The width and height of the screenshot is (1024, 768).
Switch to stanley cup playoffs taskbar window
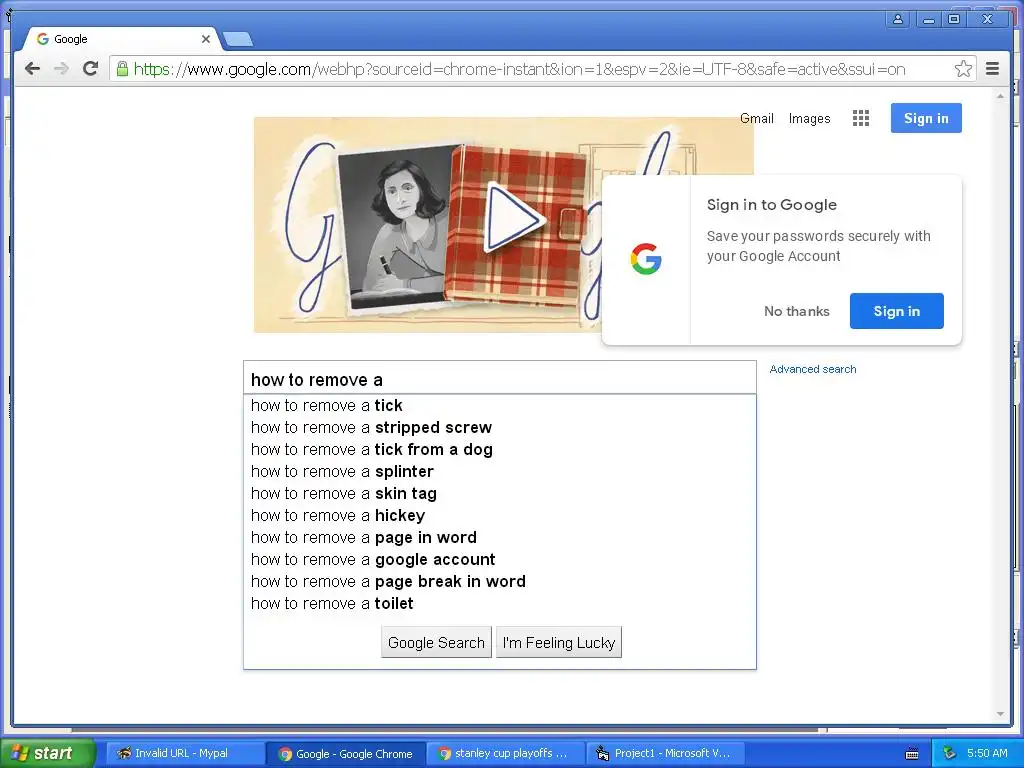click(x=507, y=754)
